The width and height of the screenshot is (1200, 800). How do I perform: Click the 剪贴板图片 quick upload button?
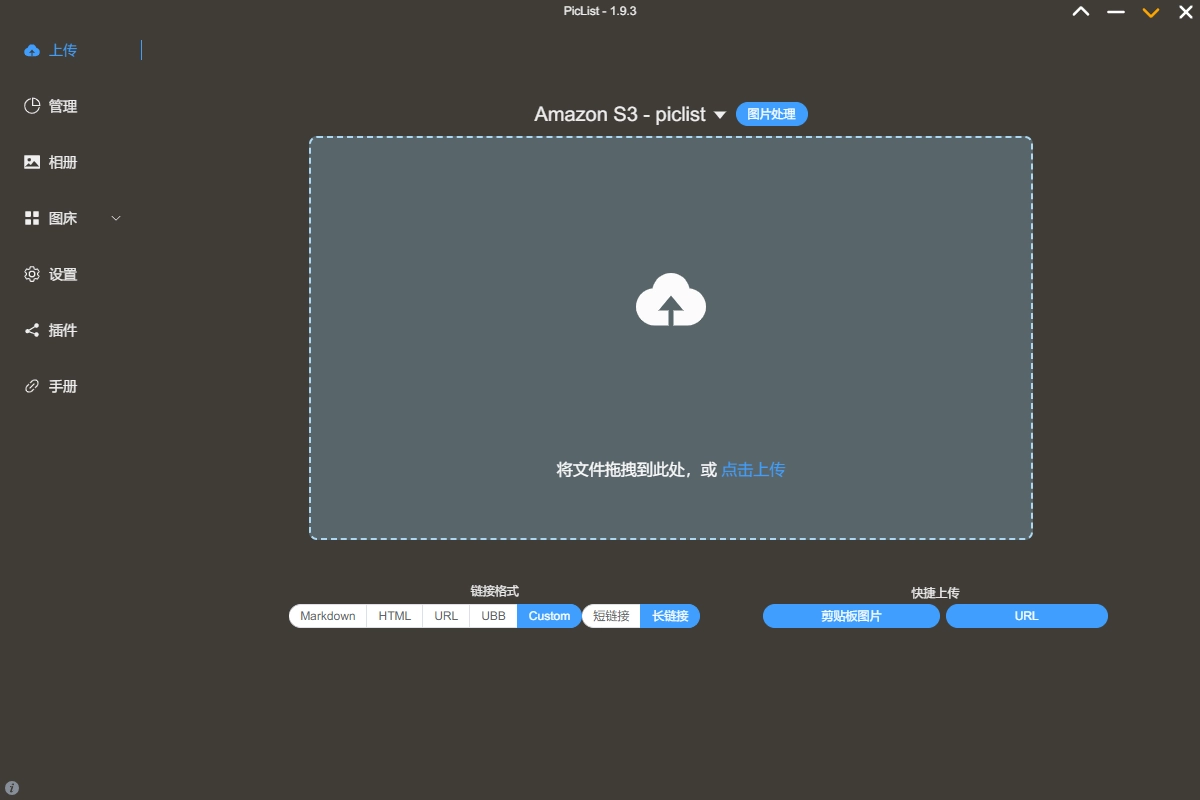pyautogui.click(x=851, y=616)
